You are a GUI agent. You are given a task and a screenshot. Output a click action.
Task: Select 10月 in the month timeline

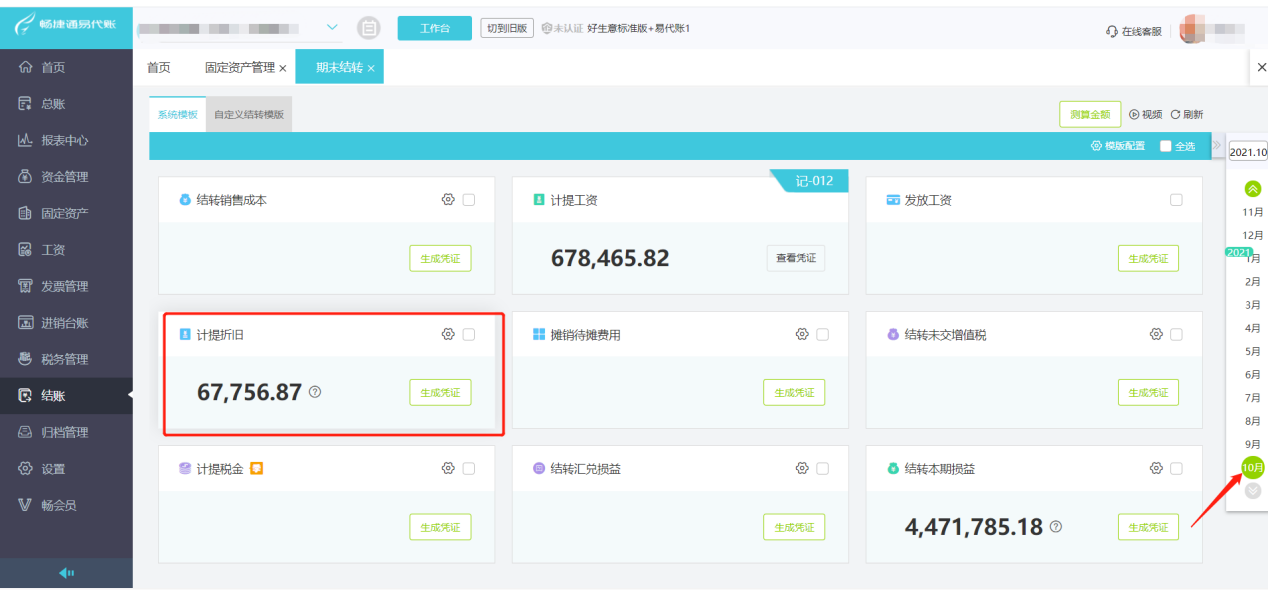click(x=1253, y=467)
